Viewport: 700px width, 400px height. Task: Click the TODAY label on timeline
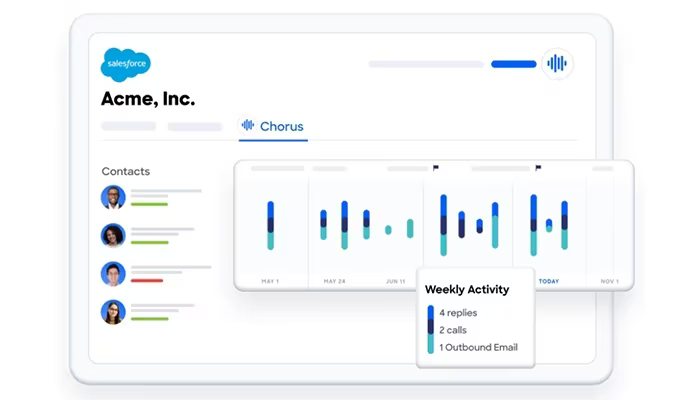[x=549, y=281]
